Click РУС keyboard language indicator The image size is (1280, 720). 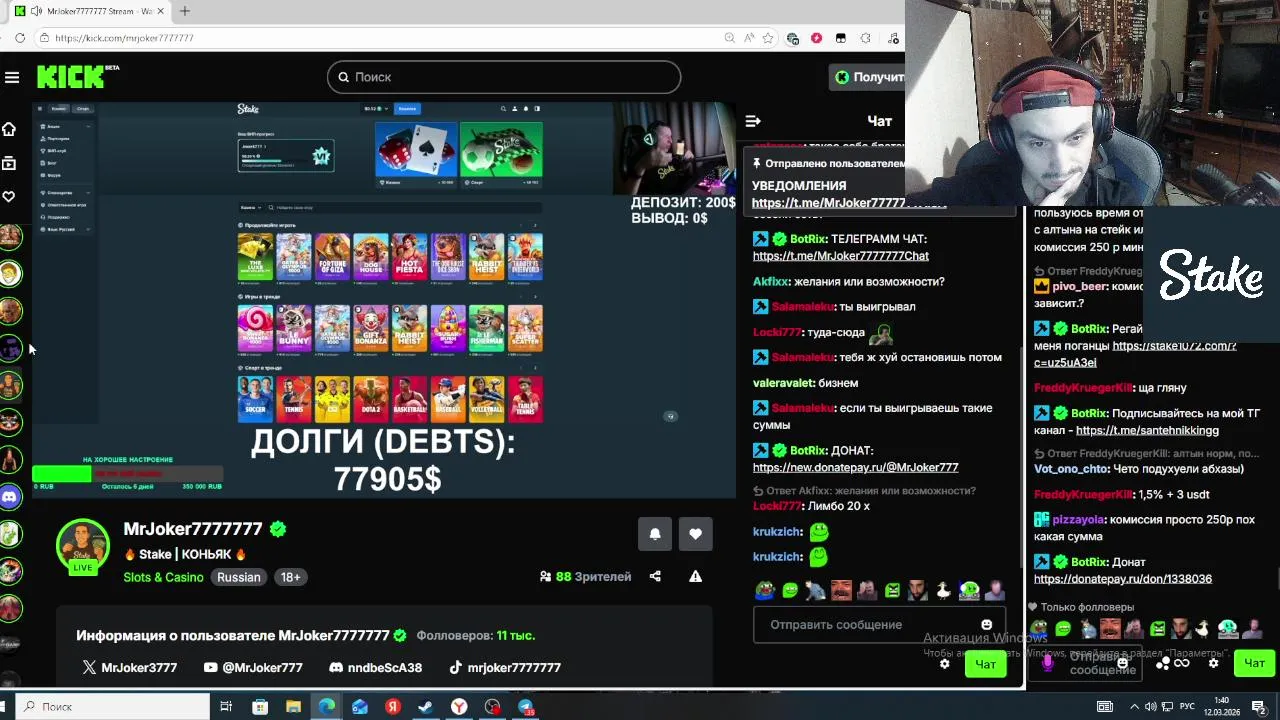(1189, 707)
